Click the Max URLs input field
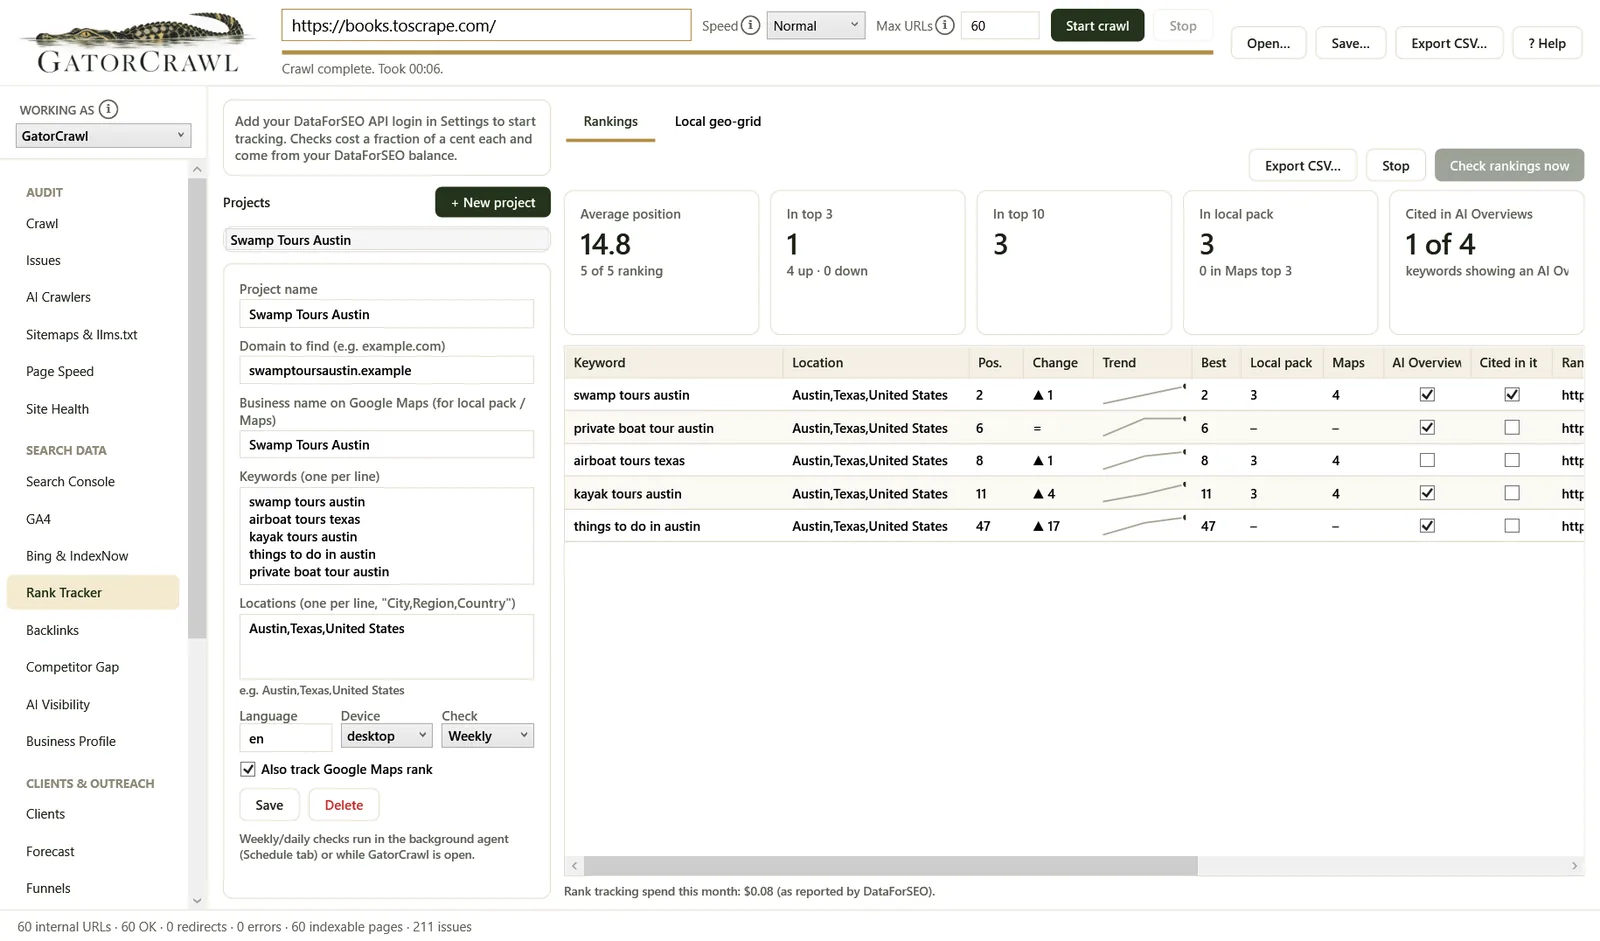This screenshot has height=941, width=1600. coord(1000,26)
